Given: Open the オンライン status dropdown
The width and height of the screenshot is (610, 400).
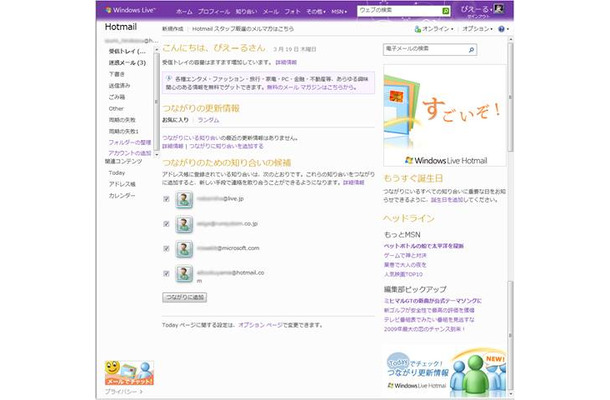Looking at the screenshot, I should coord(438,29).
